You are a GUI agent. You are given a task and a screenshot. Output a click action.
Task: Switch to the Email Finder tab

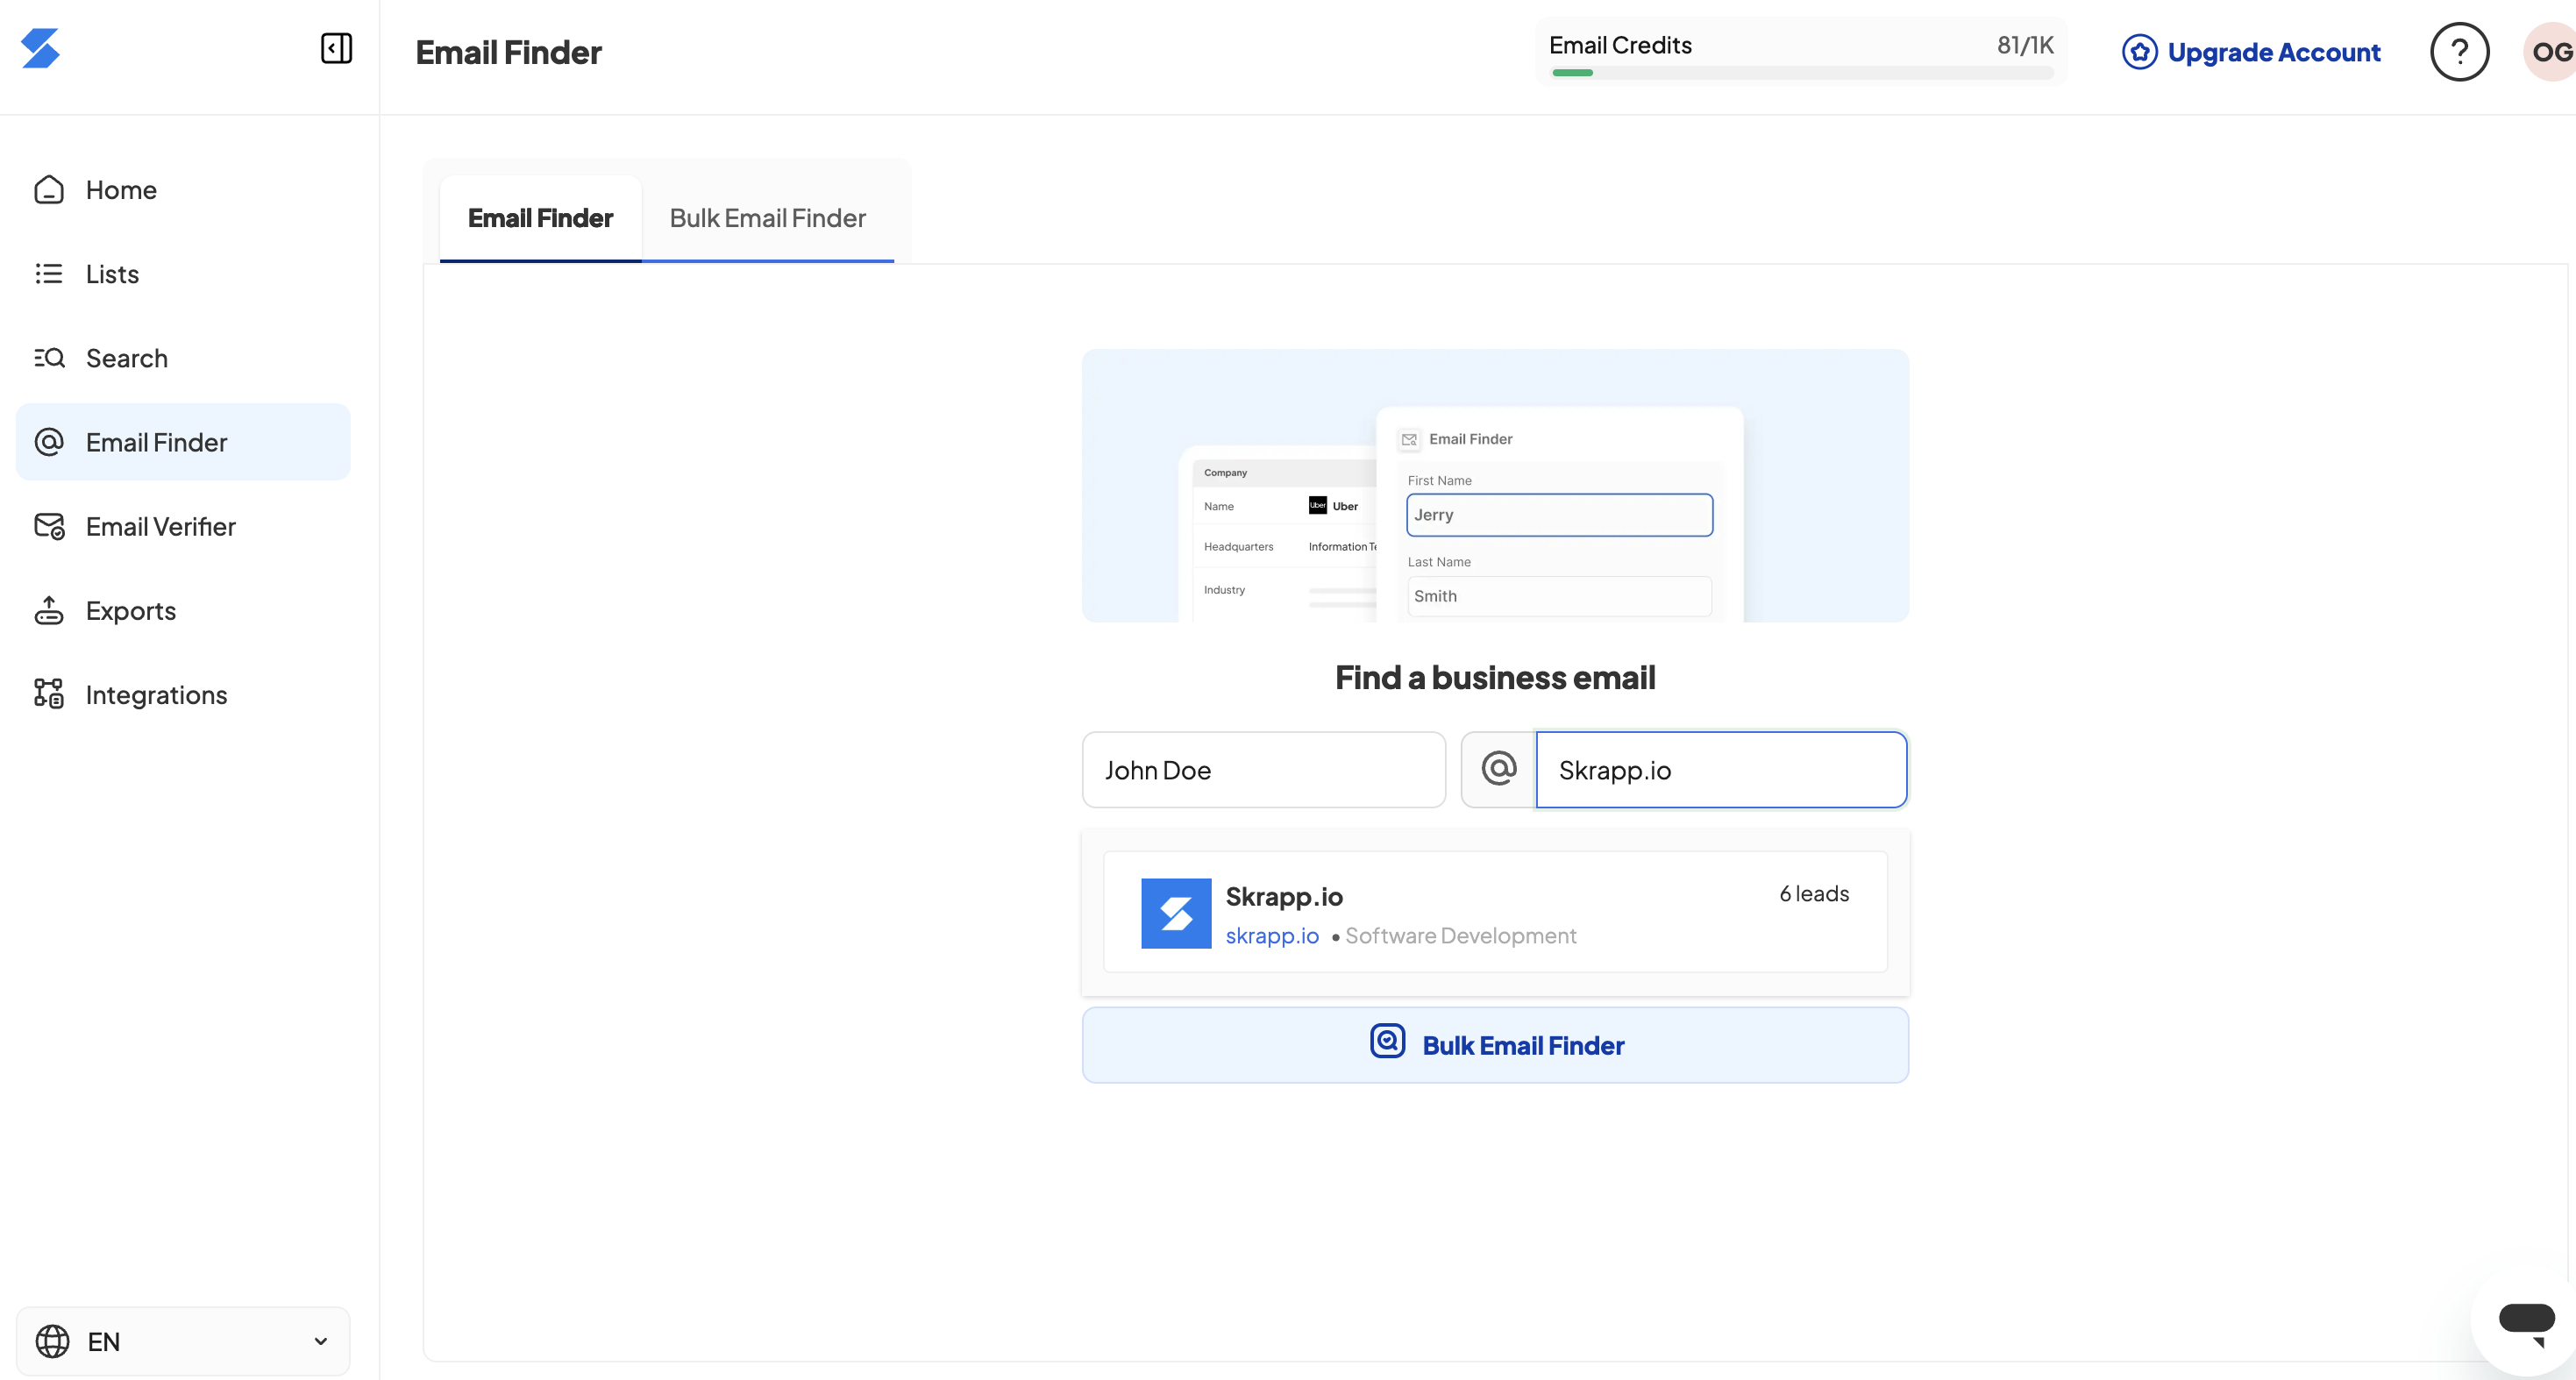point(540,219)
